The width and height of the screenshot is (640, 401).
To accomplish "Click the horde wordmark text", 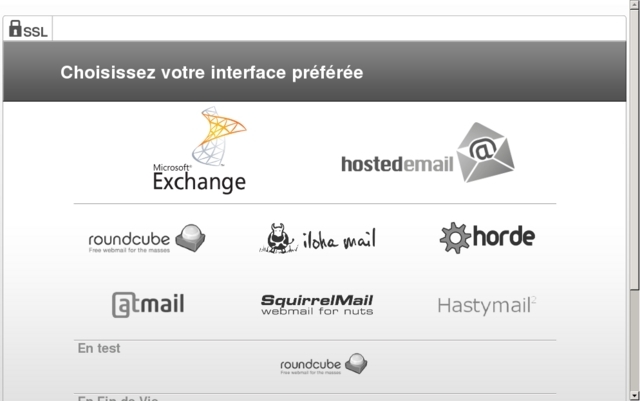I will [503, 237].
